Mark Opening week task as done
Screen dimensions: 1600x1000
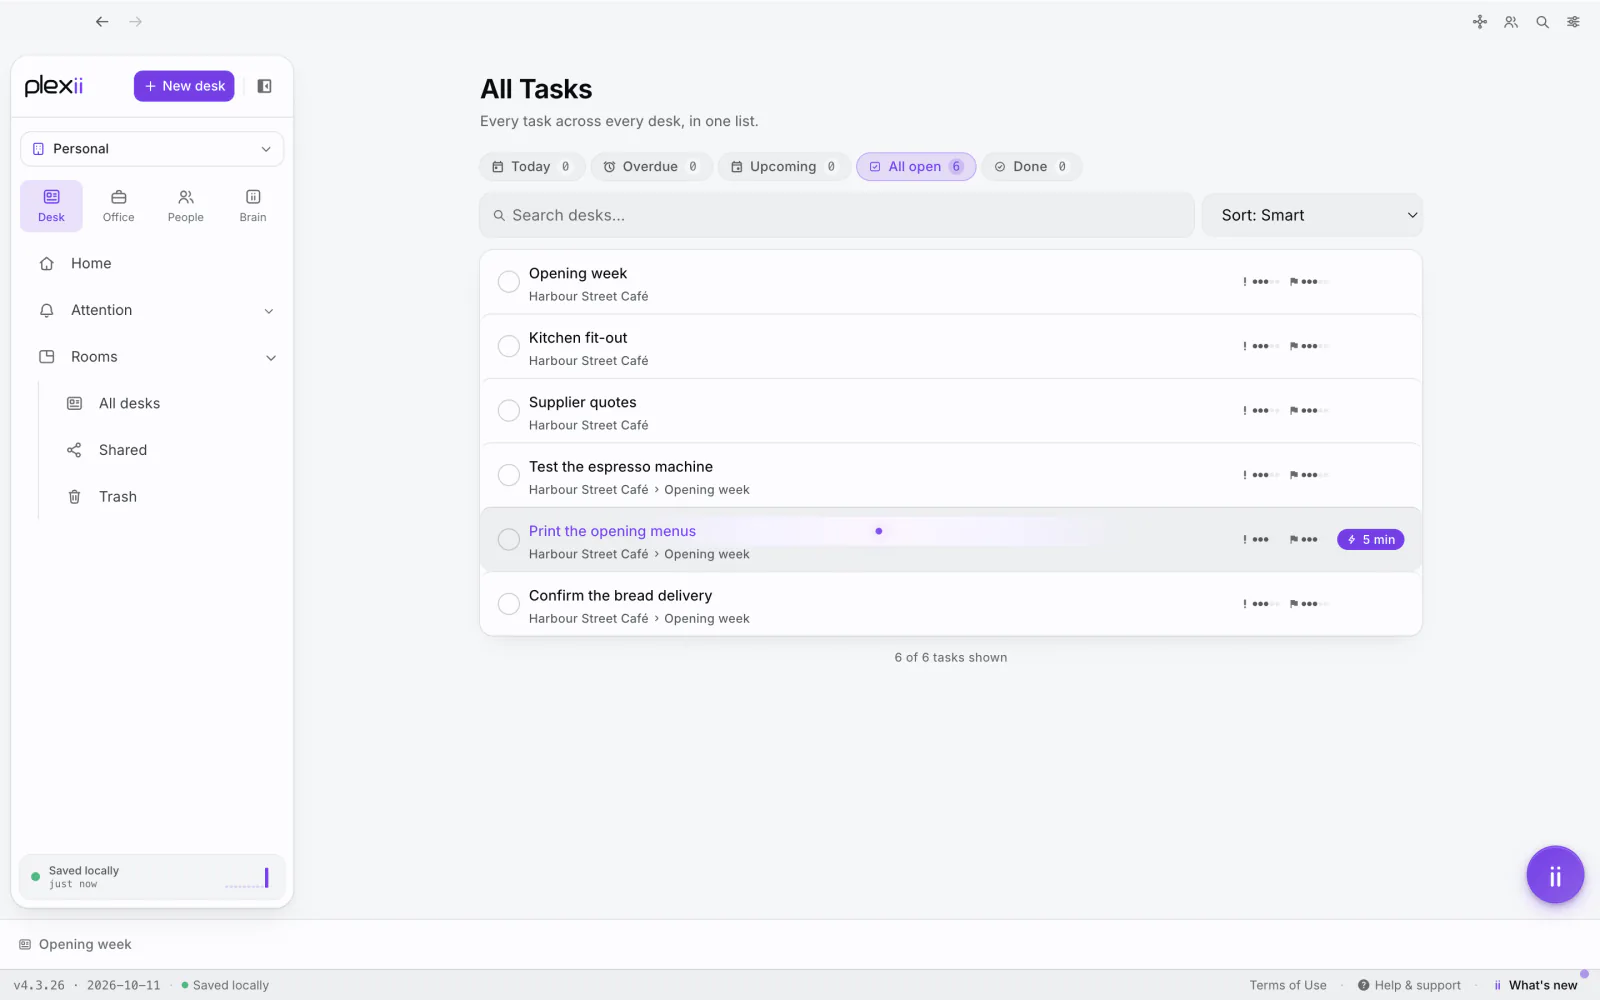(509, 282)
